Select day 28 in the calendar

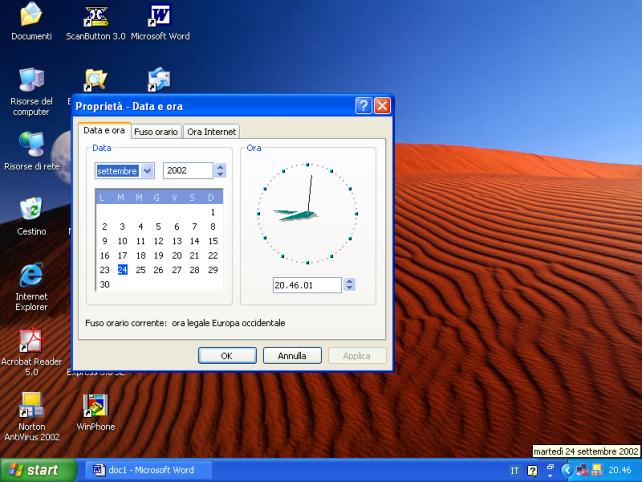point(194,270)
